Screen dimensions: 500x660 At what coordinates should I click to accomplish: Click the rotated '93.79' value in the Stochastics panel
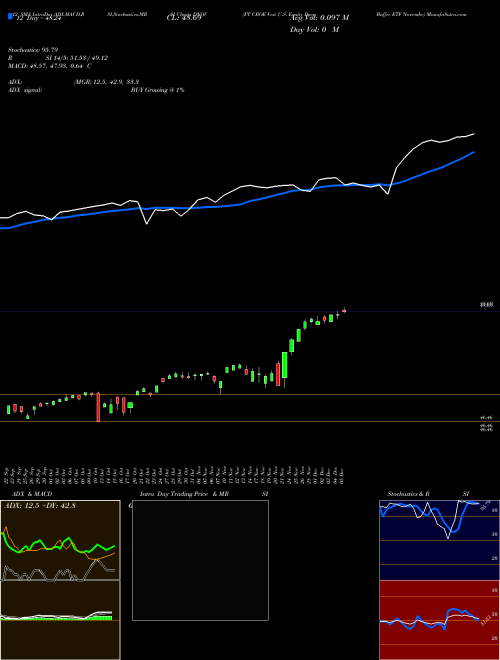pyautogui.click(x=487, y=504)
